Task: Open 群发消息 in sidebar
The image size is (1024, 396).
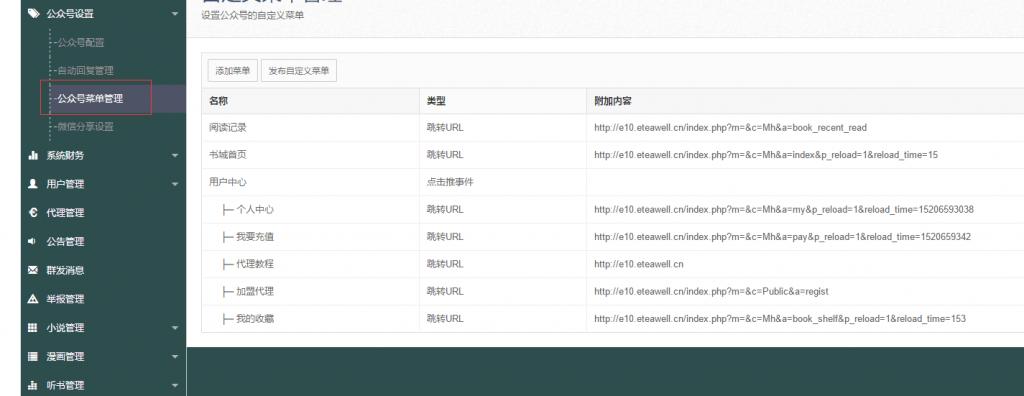Action: coord(65,270)
